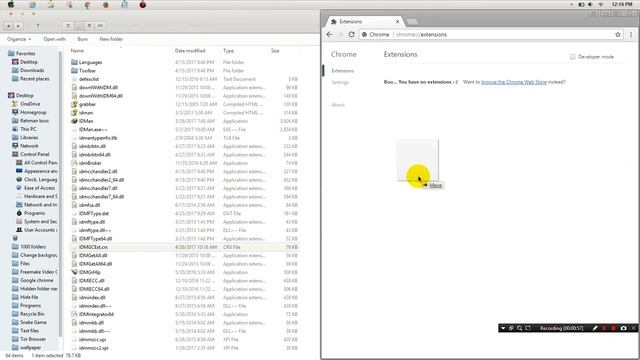Select the defexclist text document
The image size is (640, 360).
click(89, 79)
